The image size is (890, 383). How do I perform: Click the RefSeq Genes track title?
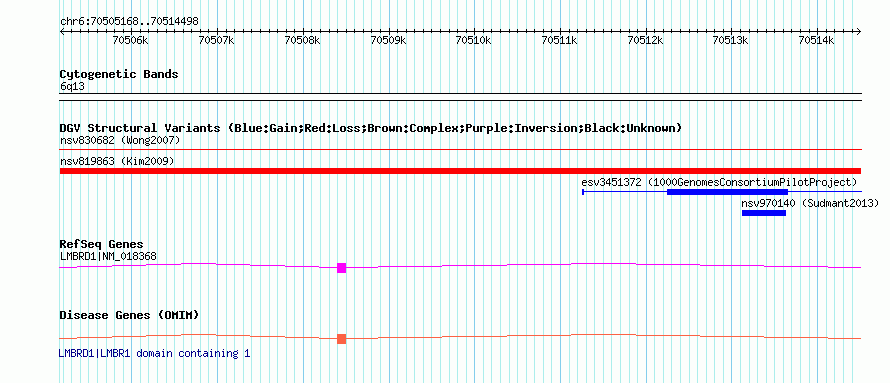(x=102, y=245)
